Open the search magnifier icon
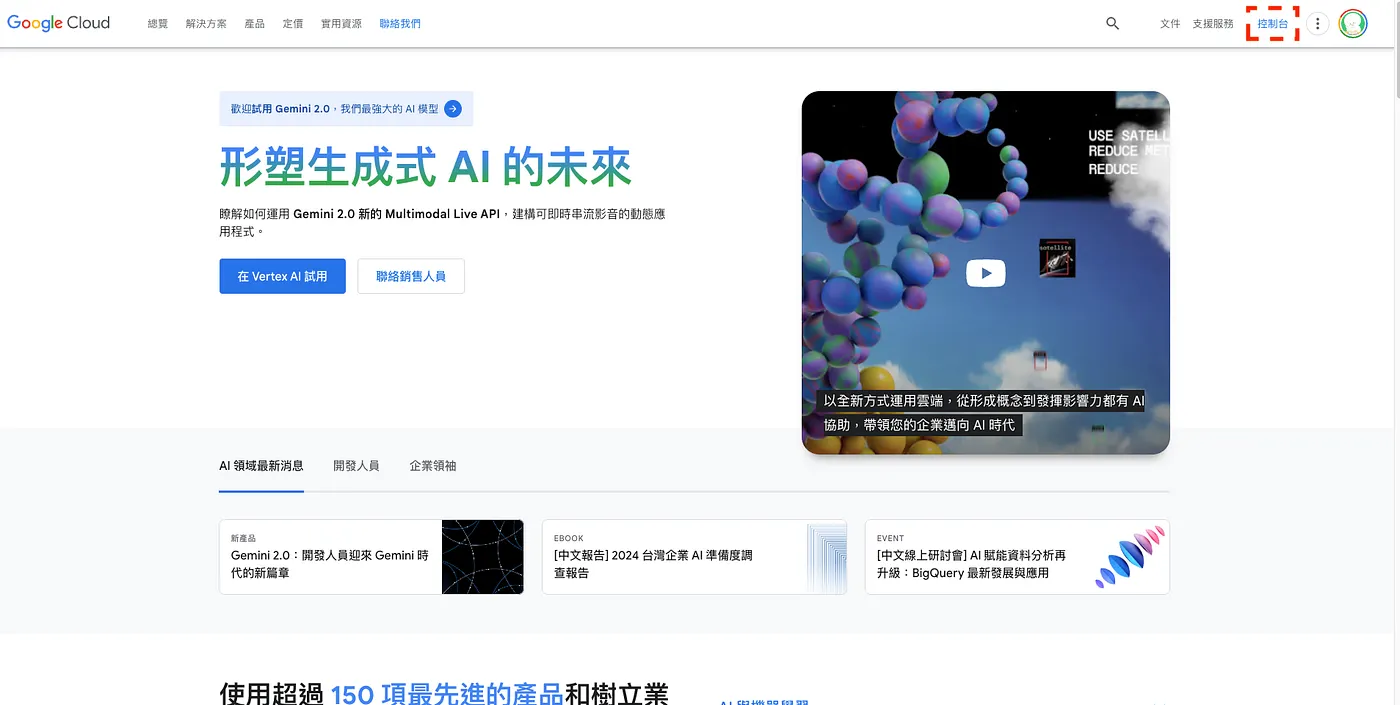The image size is (1400, 705). click(x=1112, y=23)
